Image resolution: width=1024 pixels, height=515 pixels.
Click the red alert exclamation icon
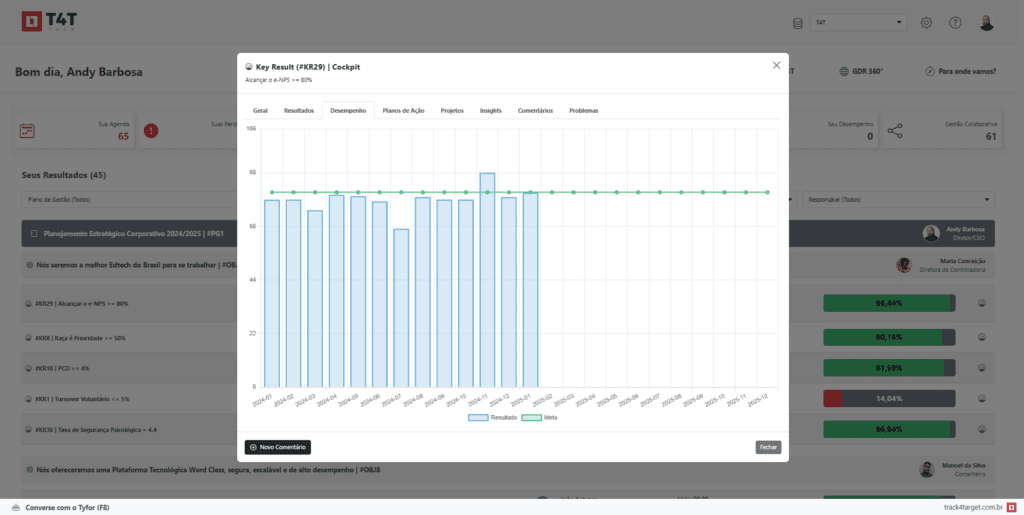tap(151, 131)
